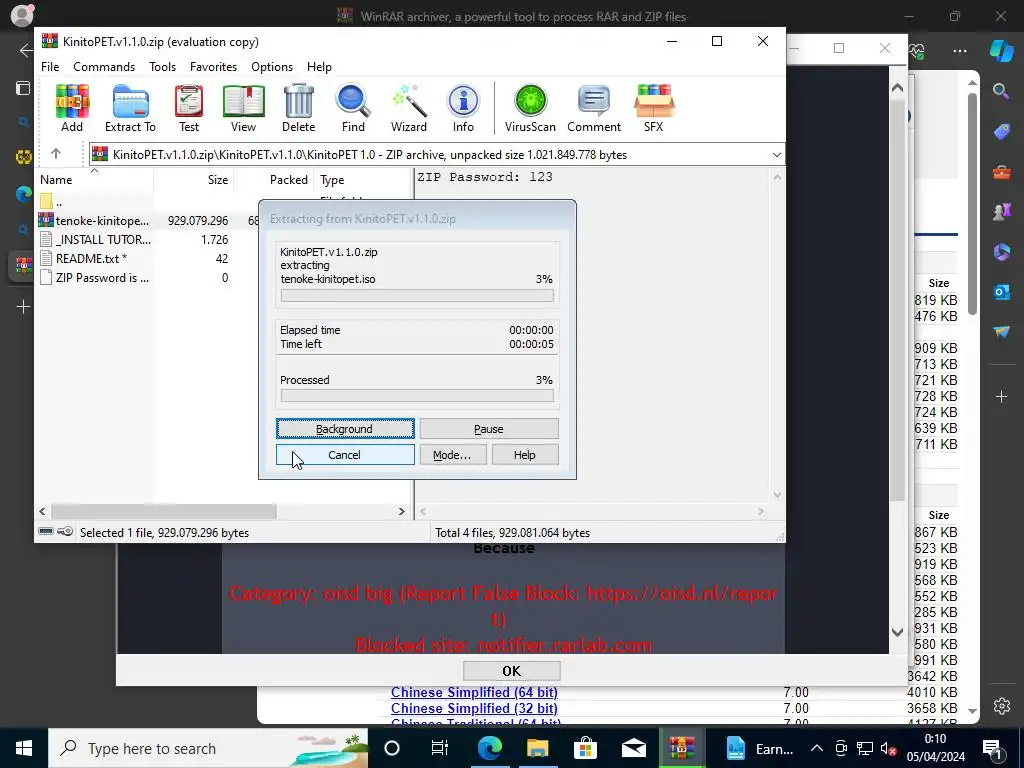Open the Find magnifier tool
This screenshot has height=768, width=1024.
pos(353,108)
